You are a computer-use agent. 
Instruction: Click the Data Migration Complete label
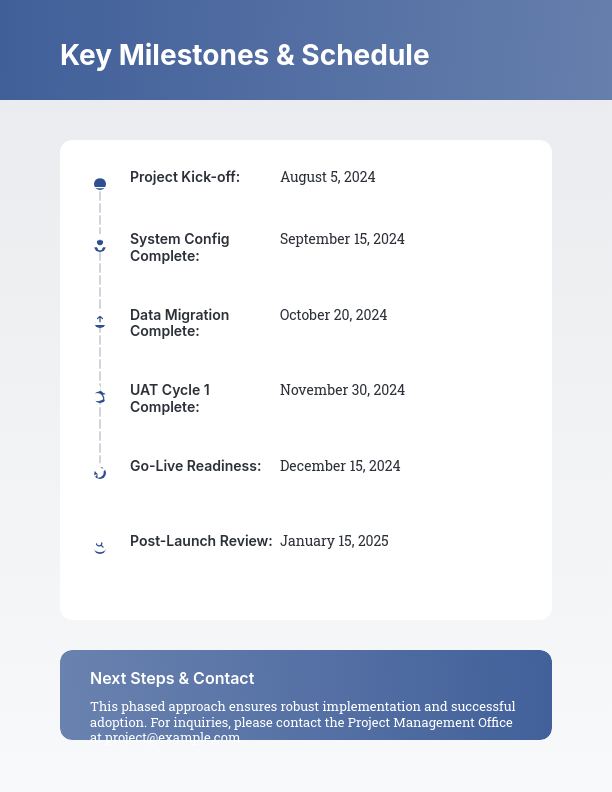point(180,323)
